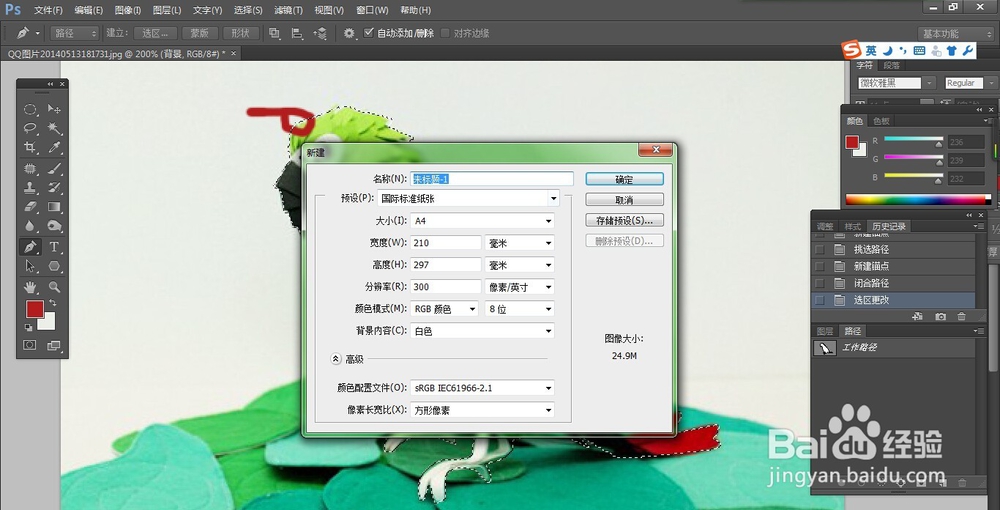
Task: Toggle history brush source for 挑选路径
Action: [x=820, y=249]
